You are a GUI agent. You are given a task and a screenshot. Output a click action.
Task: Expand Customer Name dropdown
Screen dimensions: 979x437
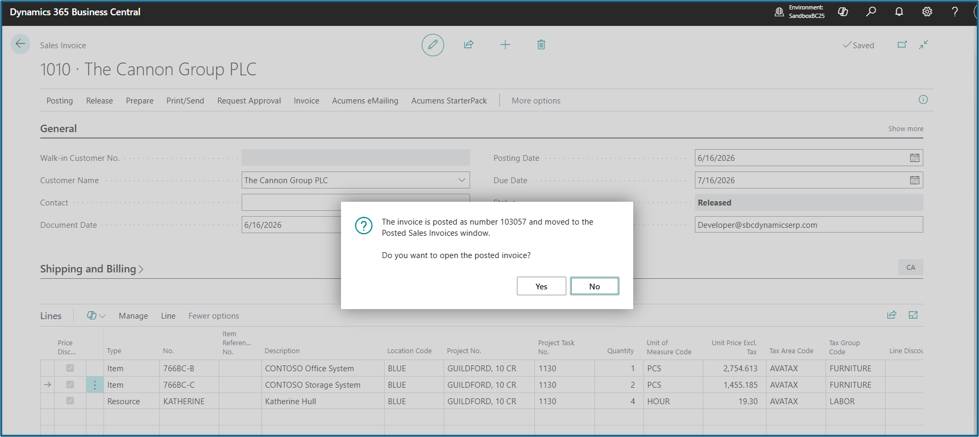tap(461, 180)
